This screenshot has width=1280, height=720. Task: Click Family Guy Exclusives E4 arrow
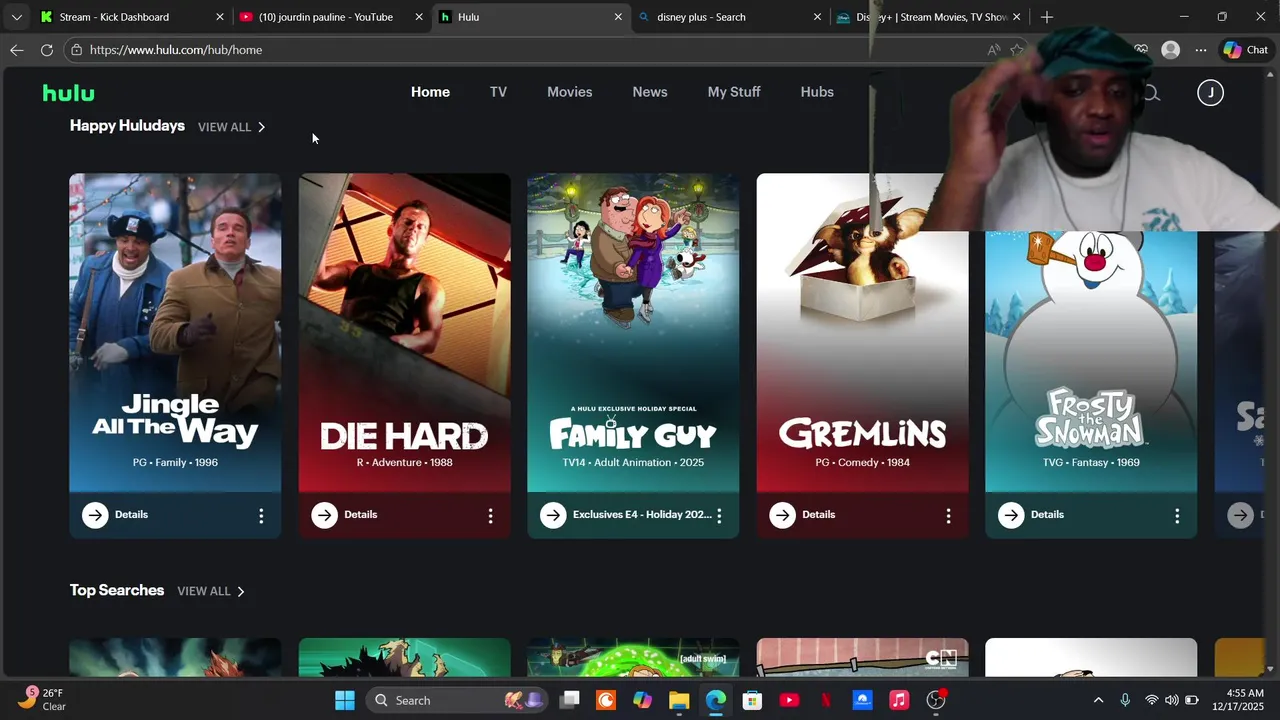(x=553, y=515)
